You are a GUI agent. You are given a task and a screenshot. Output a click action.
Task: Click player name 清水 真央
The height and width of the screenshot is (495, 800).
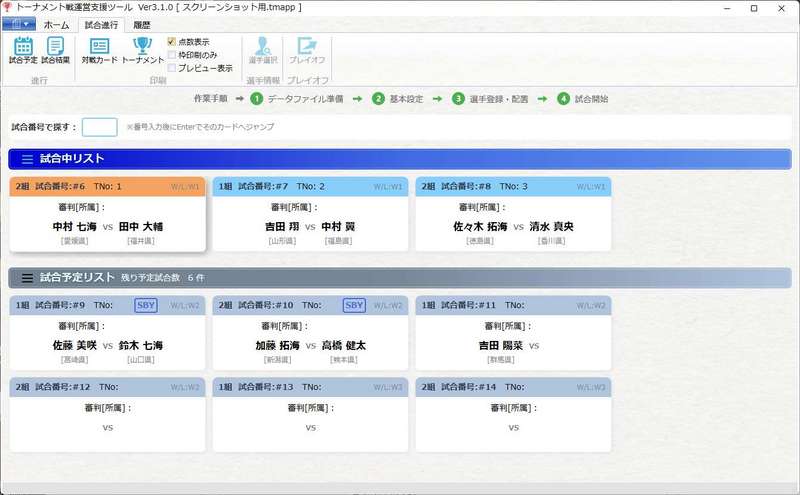tap(552, 227)
